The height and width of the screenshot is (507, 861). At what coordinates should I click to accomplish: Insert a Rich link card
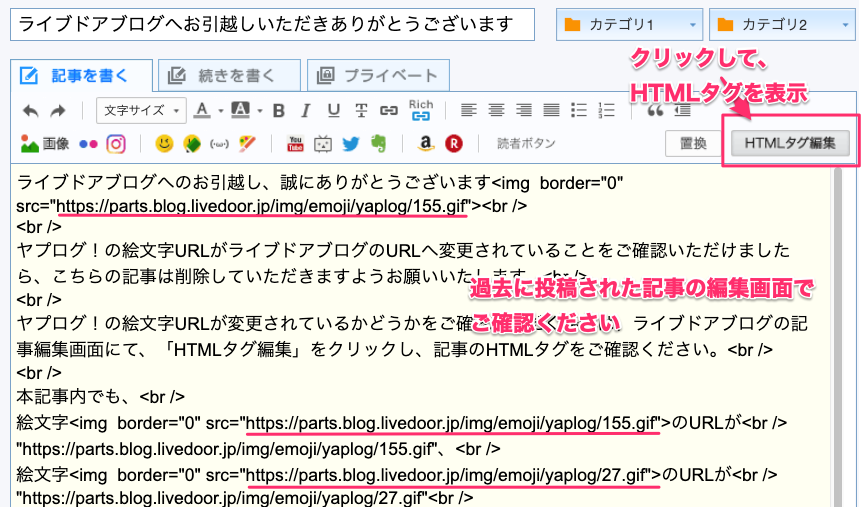pos(421,110)
